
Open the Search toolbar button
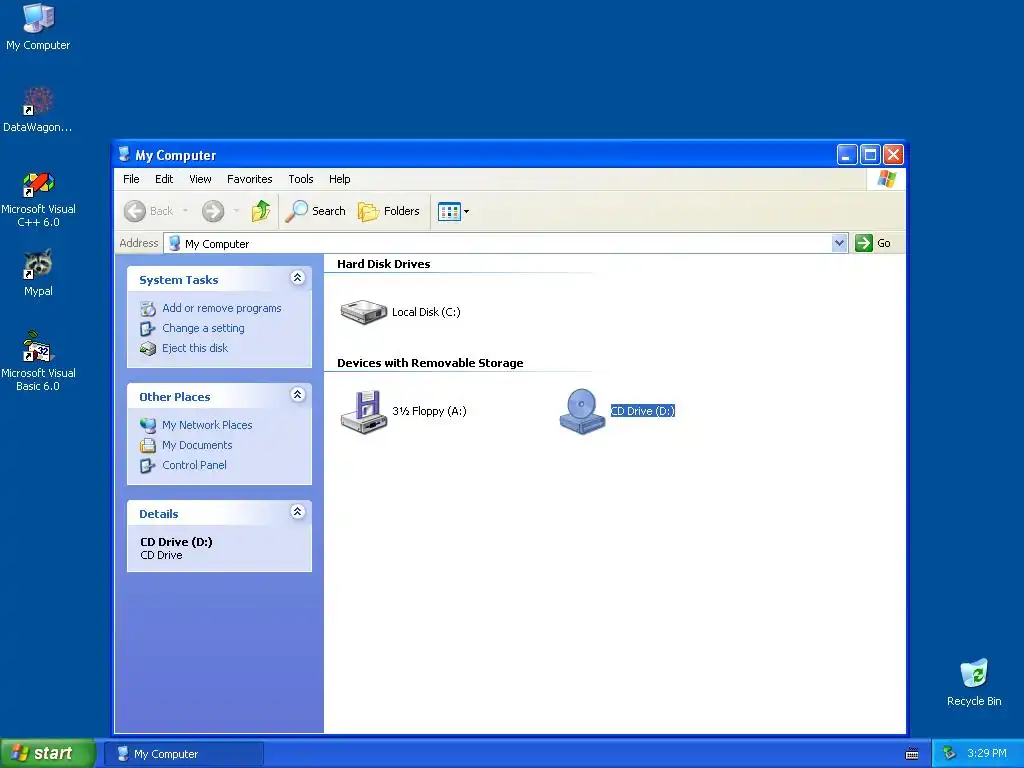[315, 211]
